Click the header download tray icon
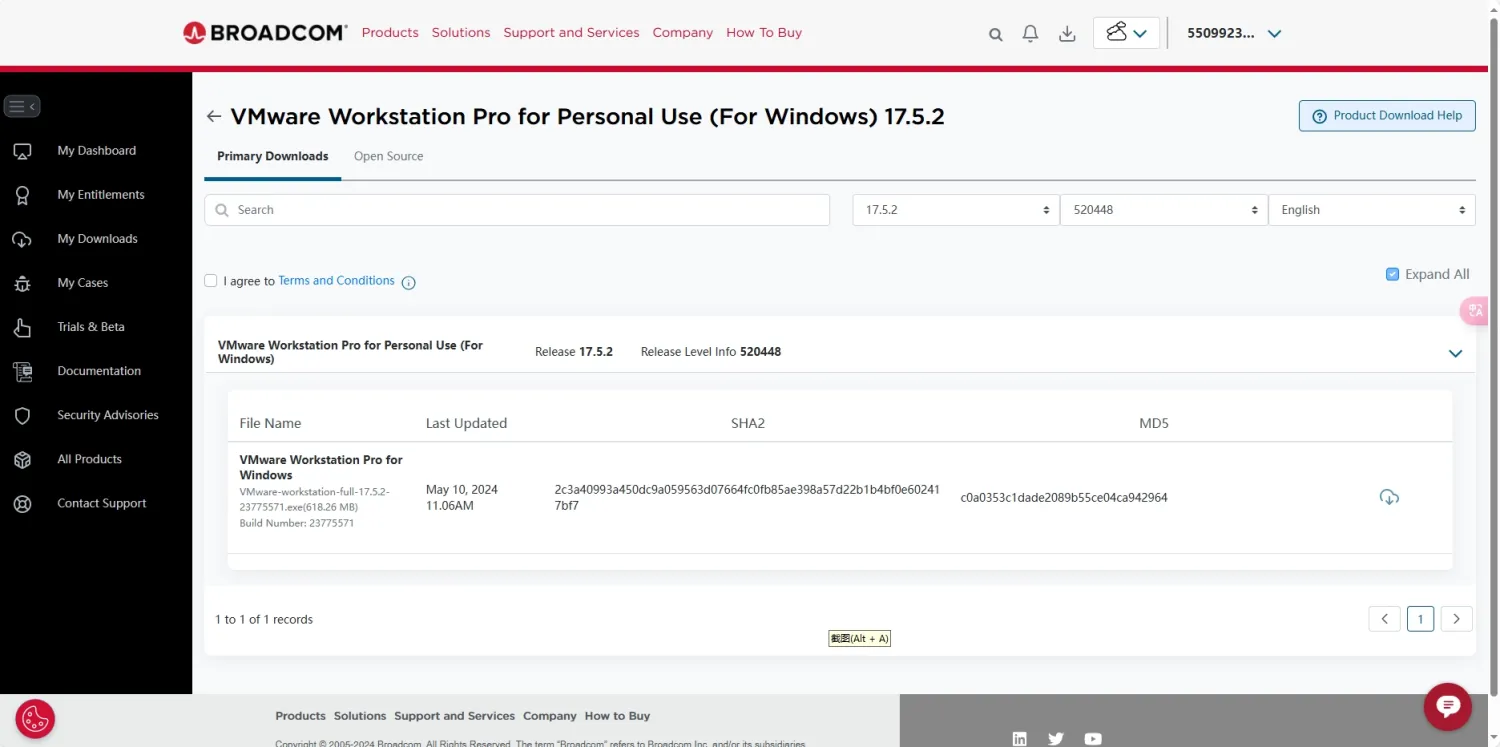This screenshot has height=747, width=1500. click(1067, 34)
